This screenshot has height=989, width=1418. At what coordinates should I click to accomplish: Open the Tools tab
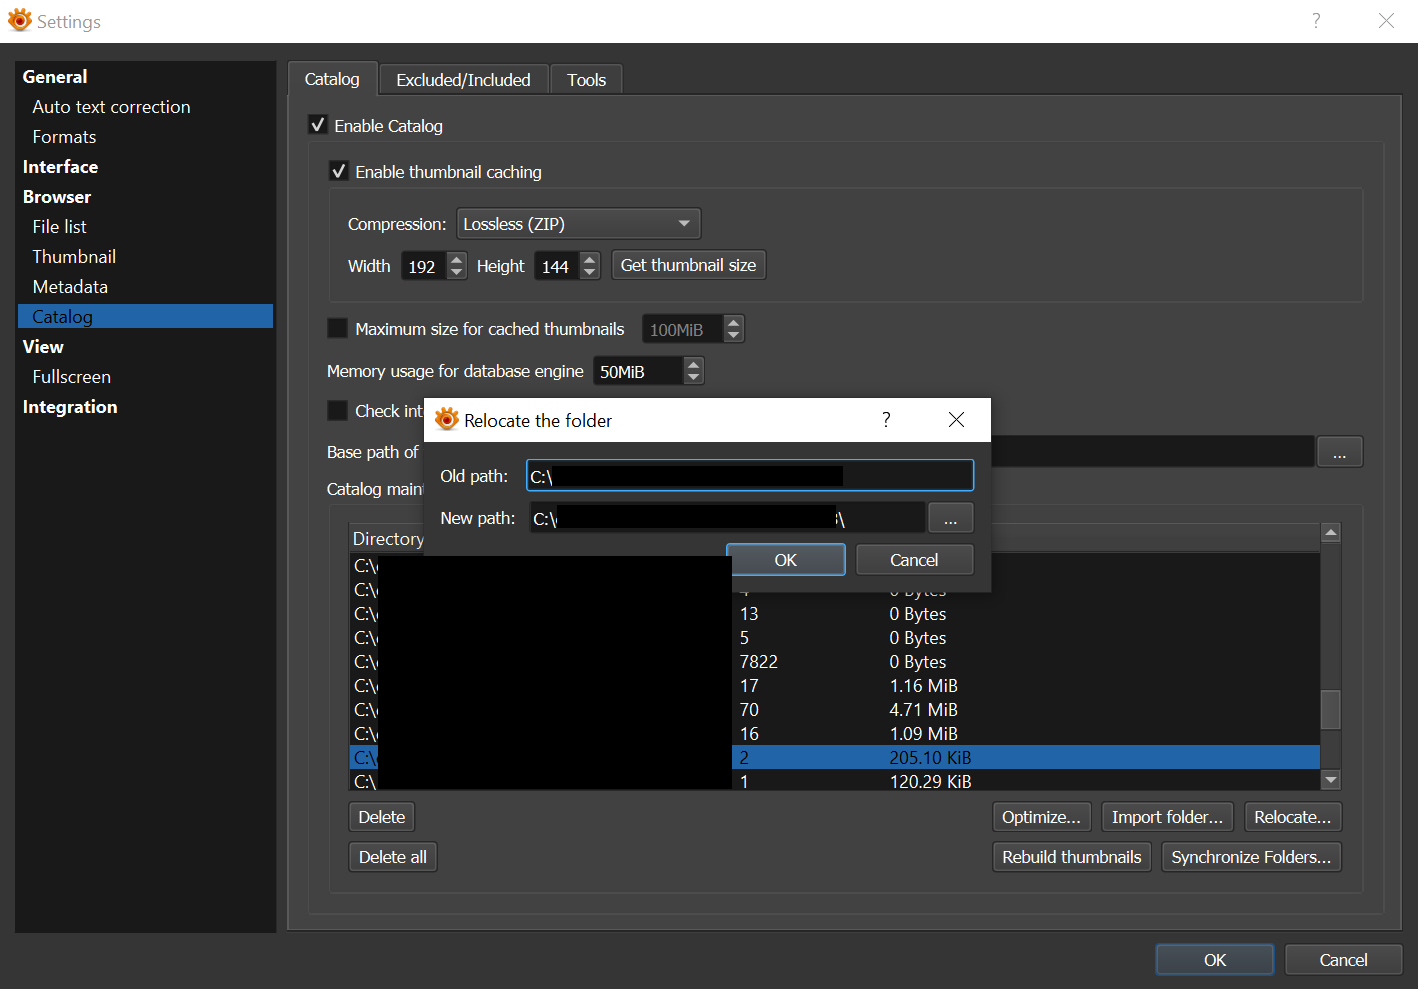pyautogui.click(x=586, y=80)
